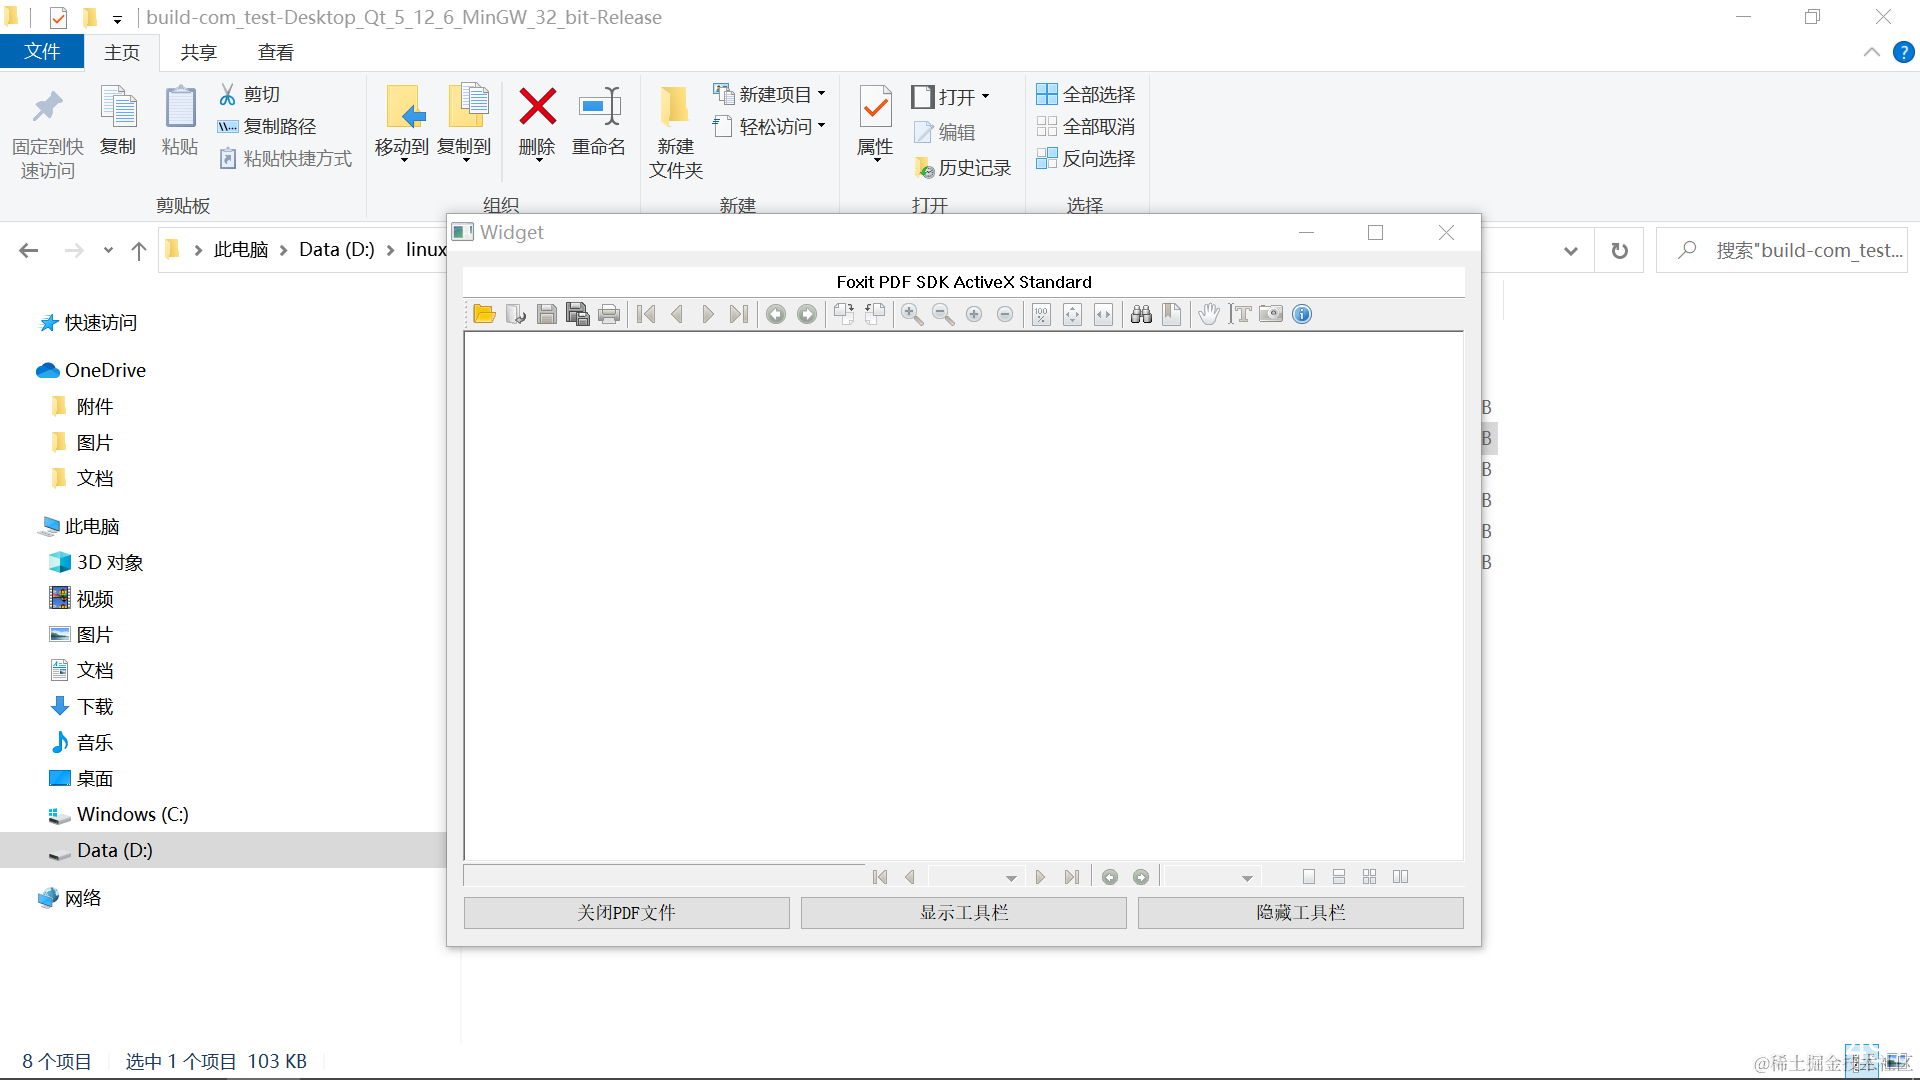The height and width of the screenshot is (1080, 1920).
Task: Click the print icon in PDF toolbar
Action: pos(609,314)
